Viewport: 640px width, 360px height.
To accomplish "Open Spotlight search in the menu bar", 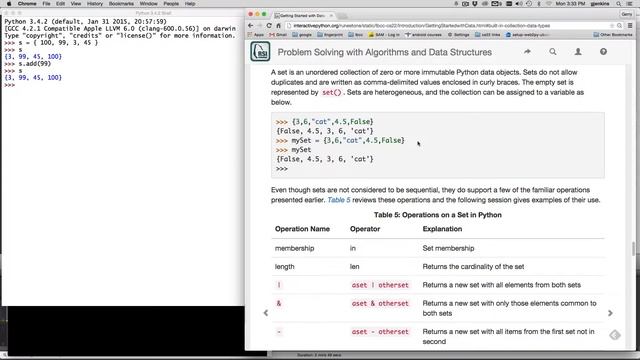I will pyautogui.click(x=619, y=4).
